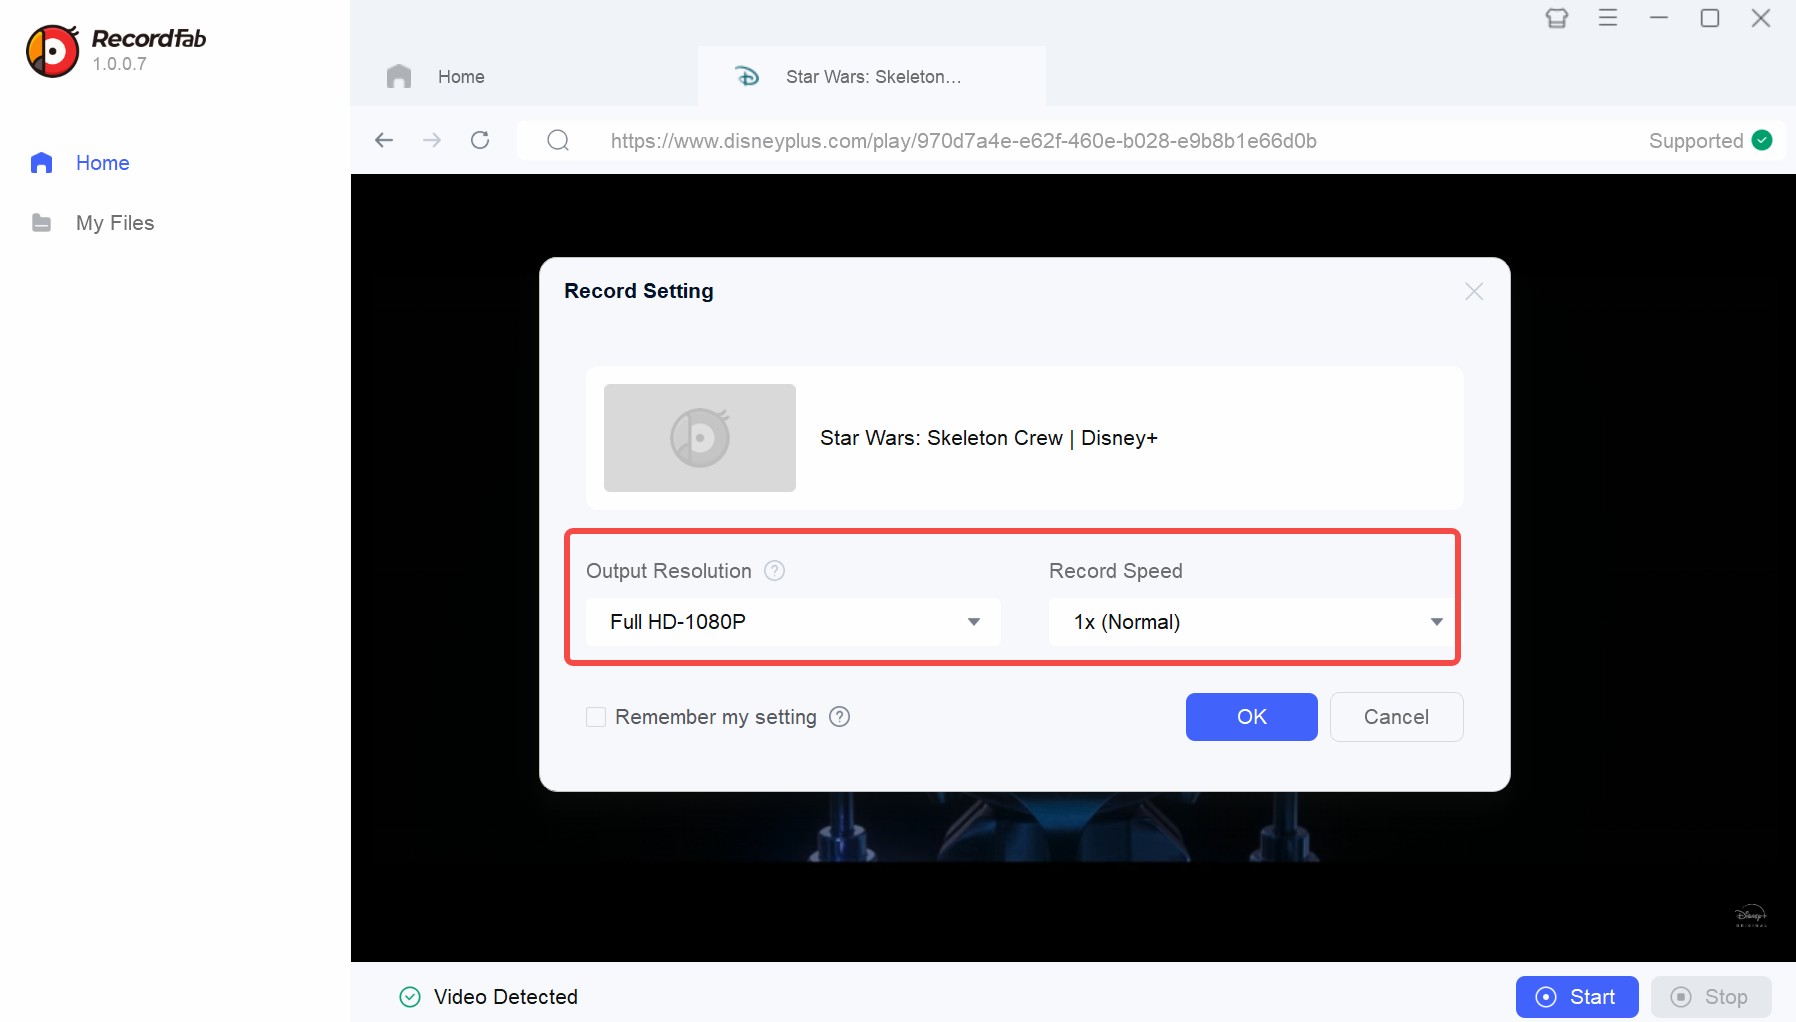Click the Disney+ watermark logo in video
Screen dimensions: 1796x1022
[x=1751, y=916]
